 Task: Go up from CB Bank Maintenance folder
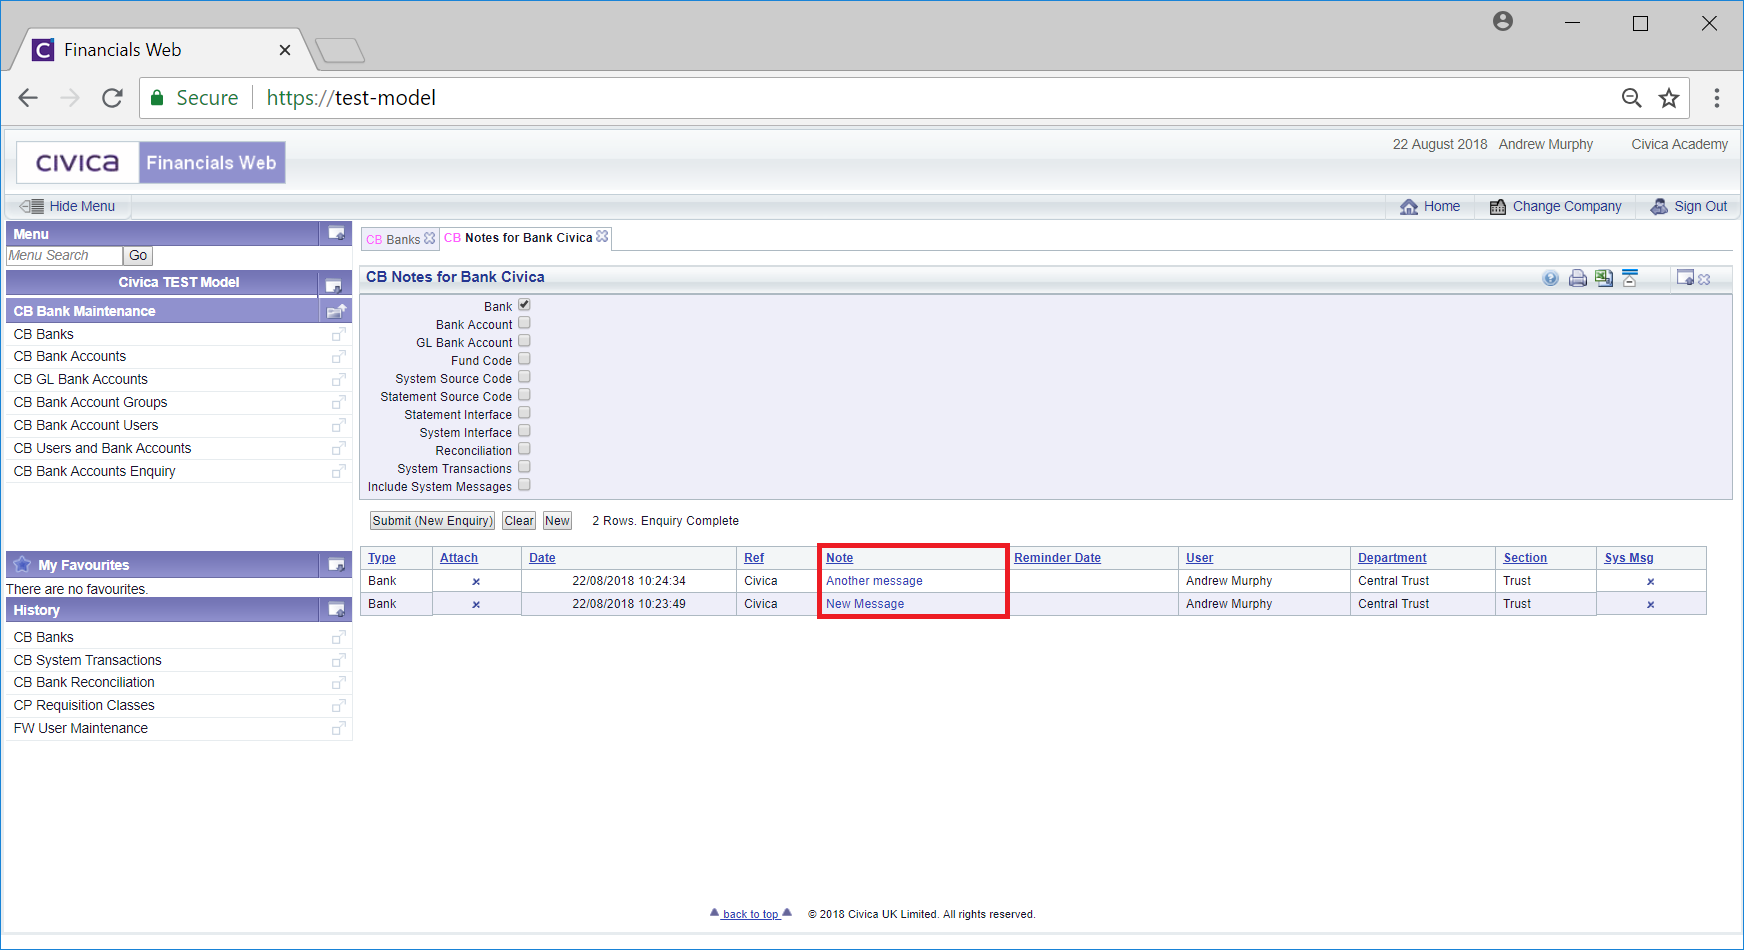point(337,311)
